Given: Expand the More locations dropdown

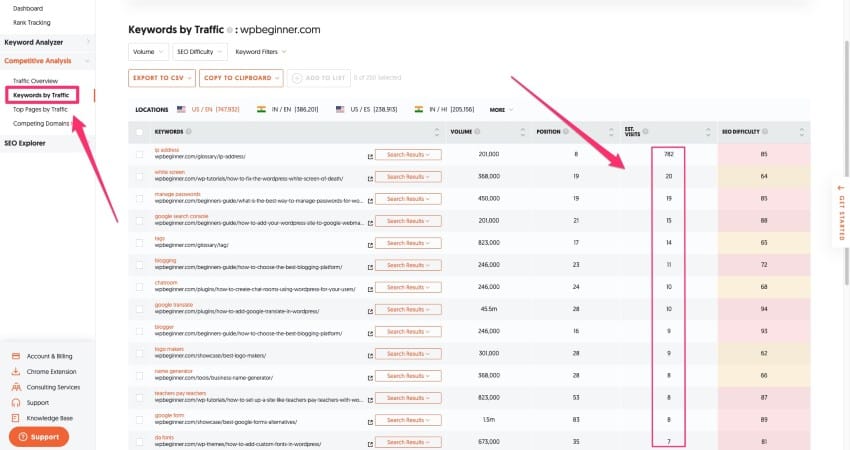Looking at the screenshot, I should (x=501, y=110).
